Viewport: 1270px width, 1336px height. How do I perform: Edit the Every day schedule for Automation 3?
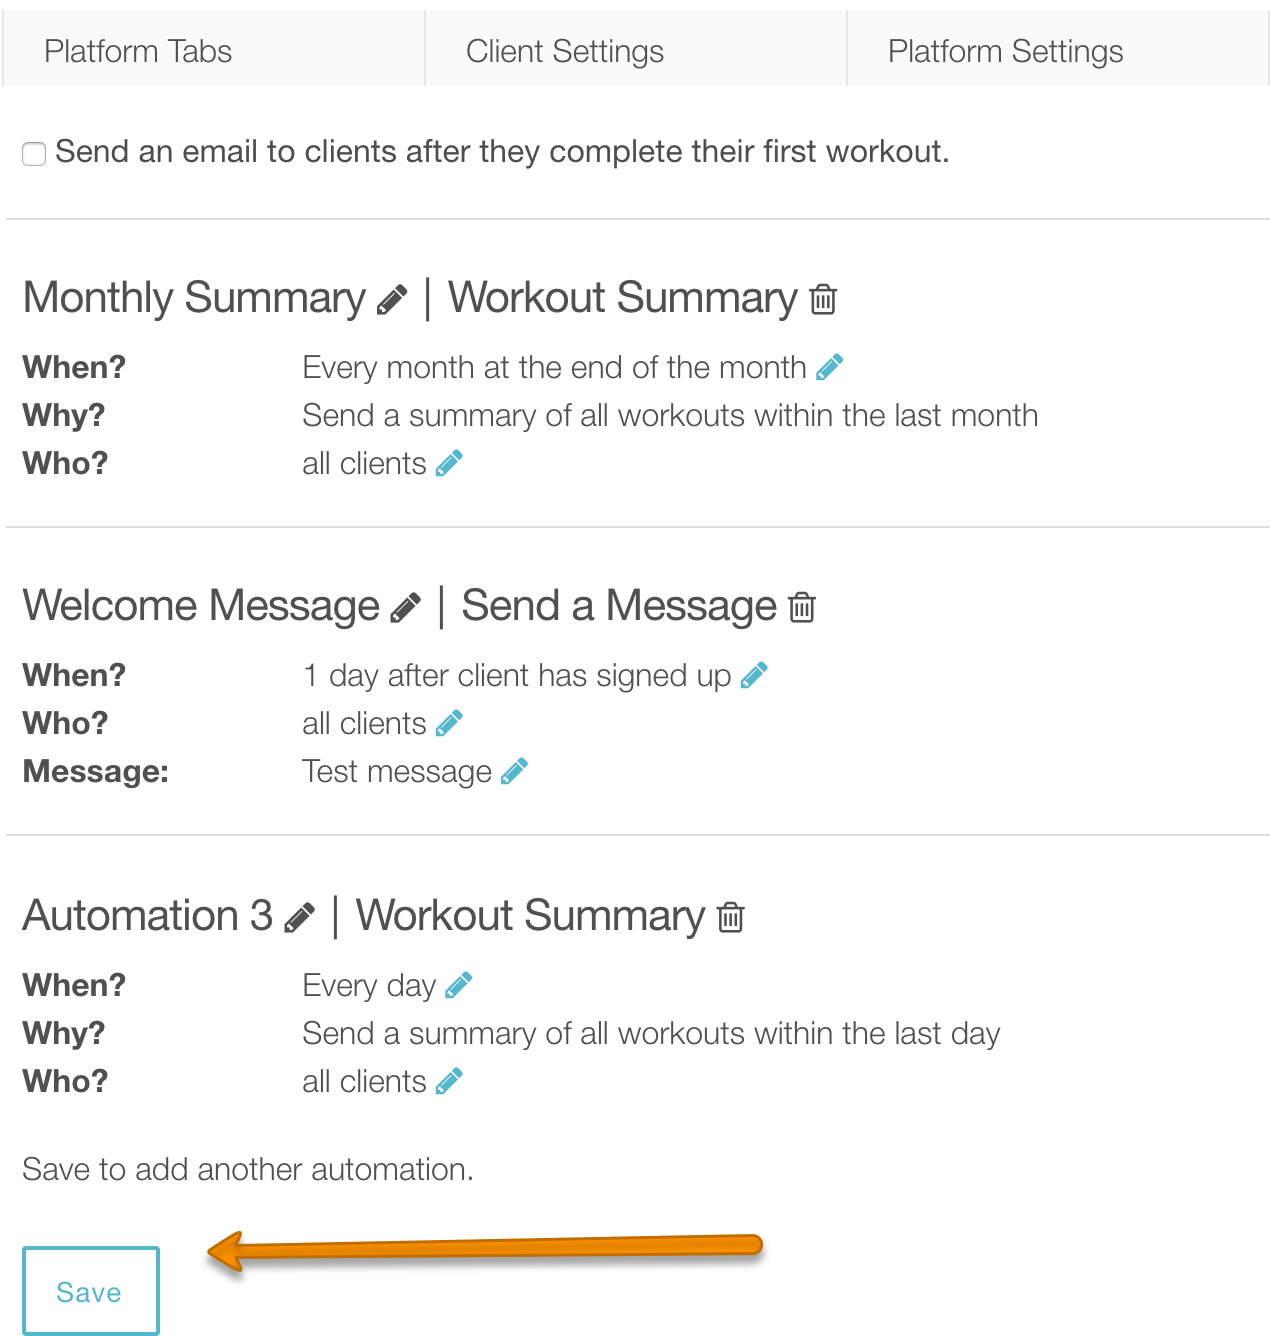pyautogui.click(x=459, y=984)
